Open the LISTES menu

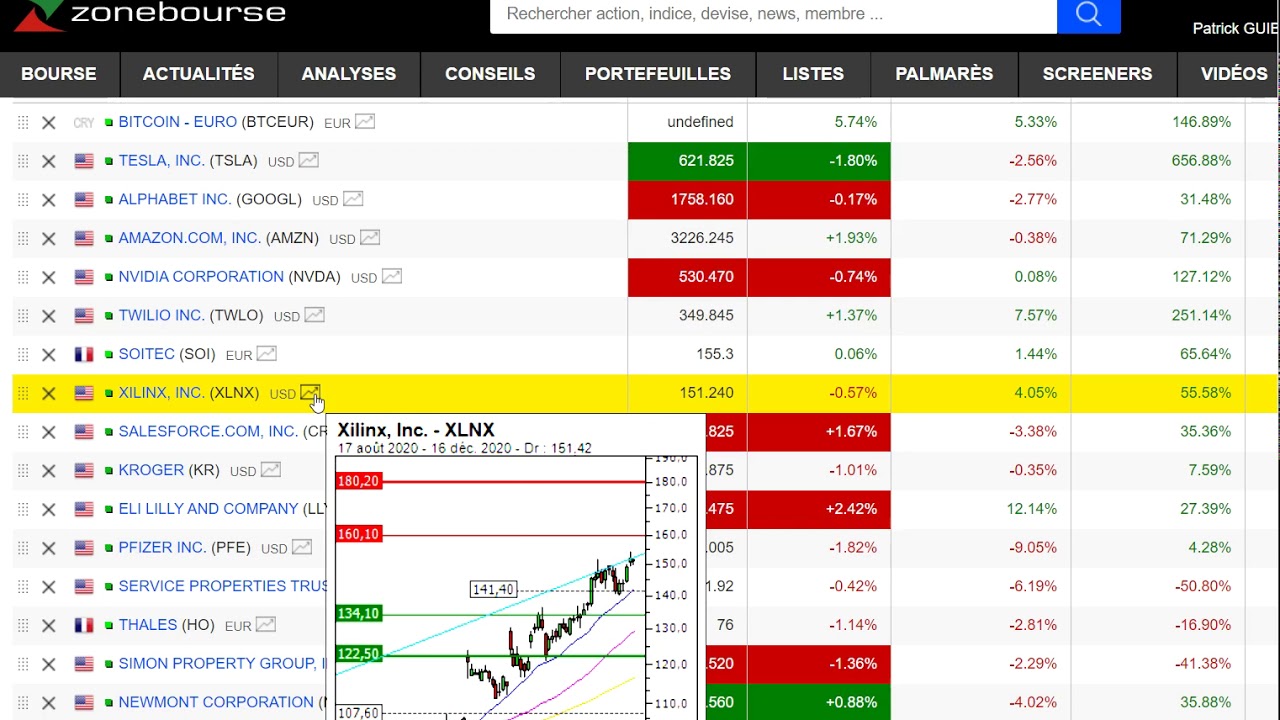coord(813,74)
